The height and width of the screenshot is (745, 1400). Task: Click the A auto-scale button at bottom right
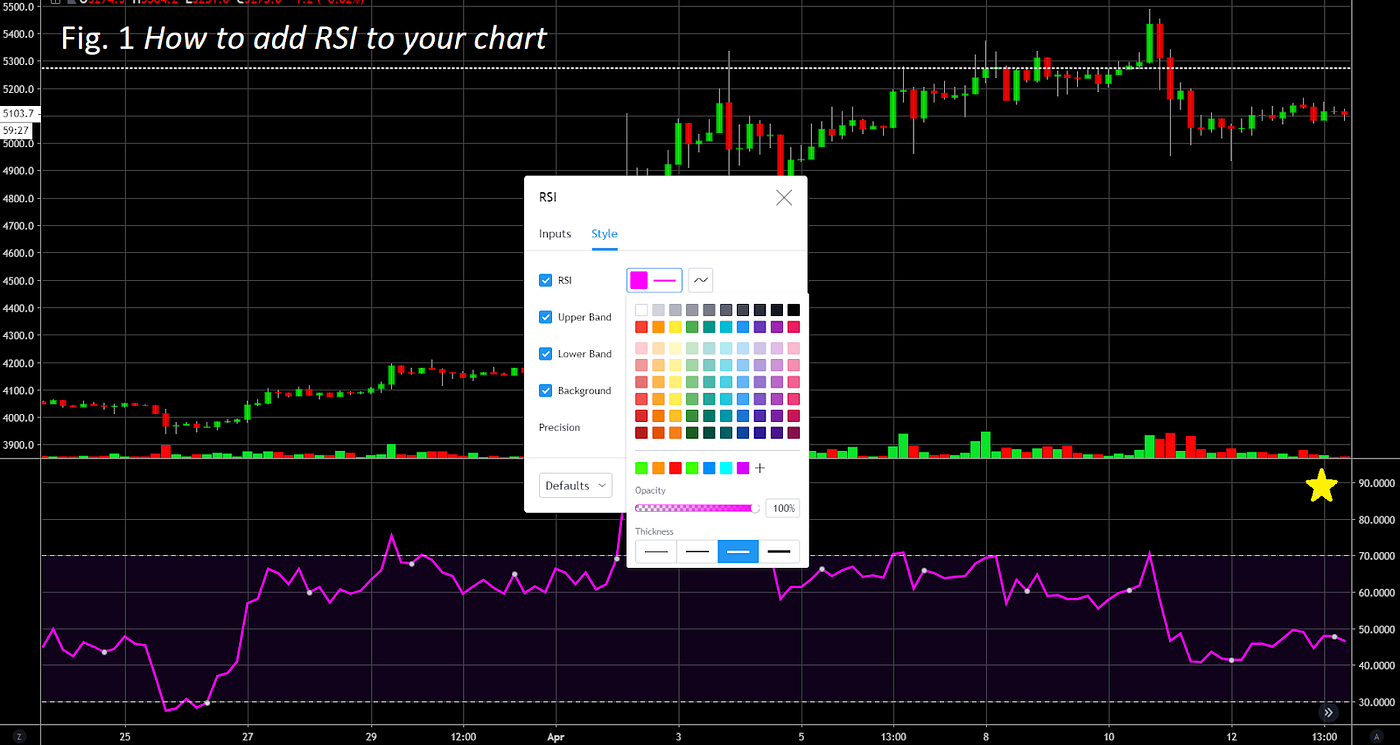[x=1377, y=736]
